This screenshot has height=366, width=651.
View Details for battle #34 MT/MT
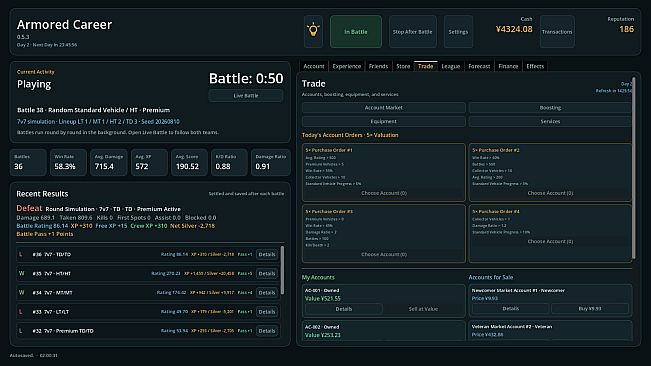point(267,293)
